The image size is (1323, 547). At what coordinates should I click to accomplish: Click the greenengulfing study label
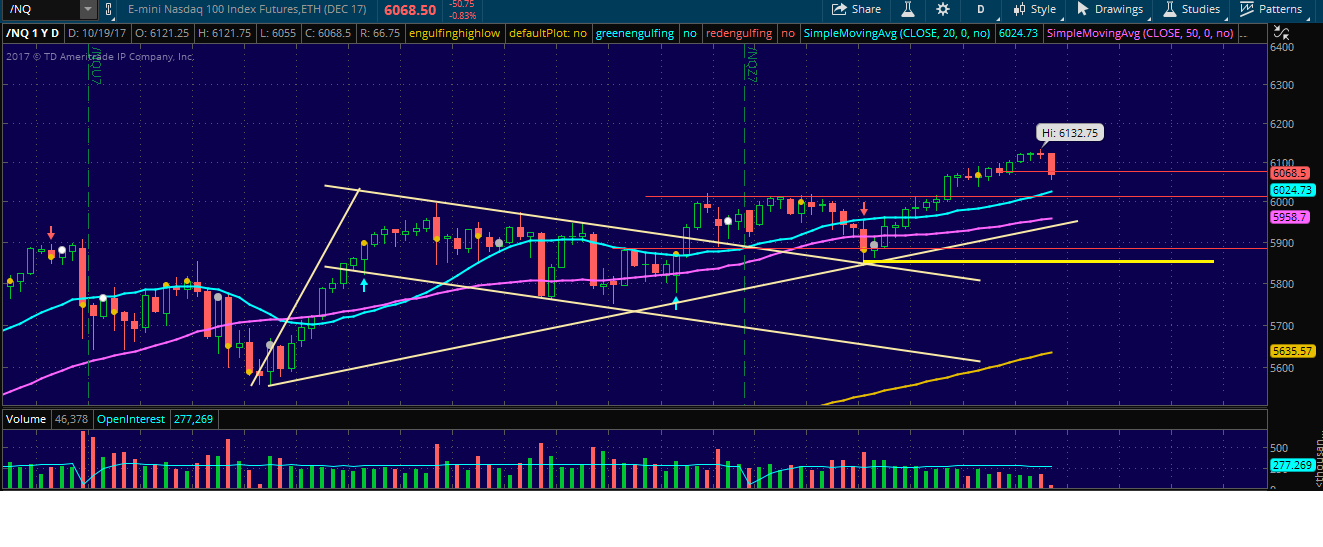point(635,33)
